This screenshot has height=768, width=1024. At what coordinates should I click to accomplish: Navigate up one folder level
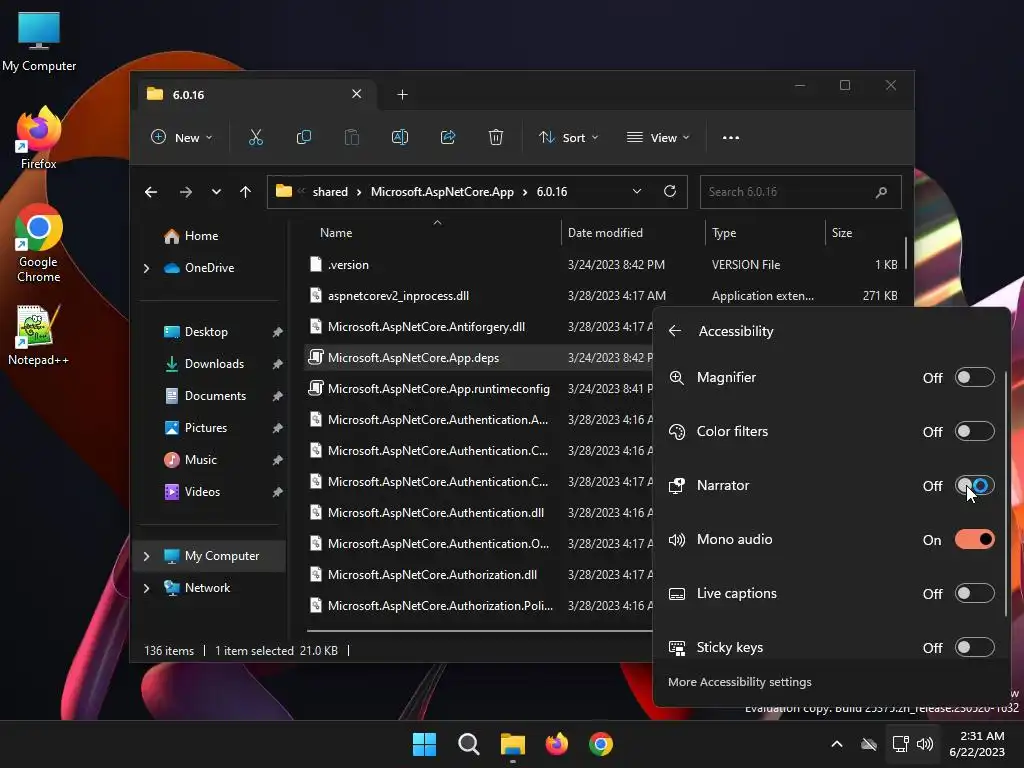point(246,192)
